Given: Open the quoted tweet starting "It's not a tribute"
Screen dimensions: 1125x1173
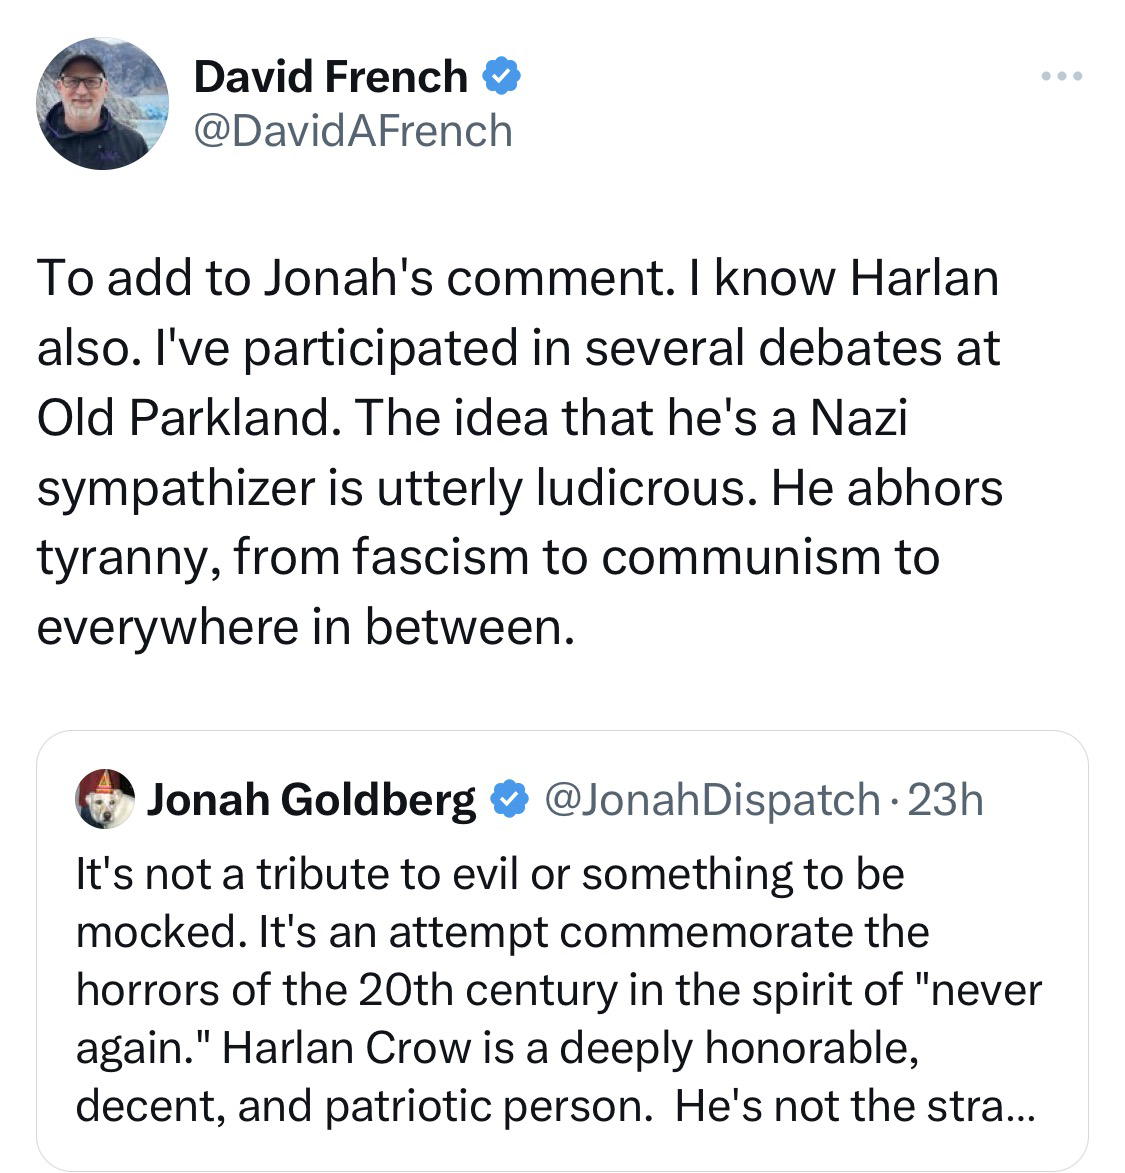Looking at the screenshot, I should click(x=562, y=950).
